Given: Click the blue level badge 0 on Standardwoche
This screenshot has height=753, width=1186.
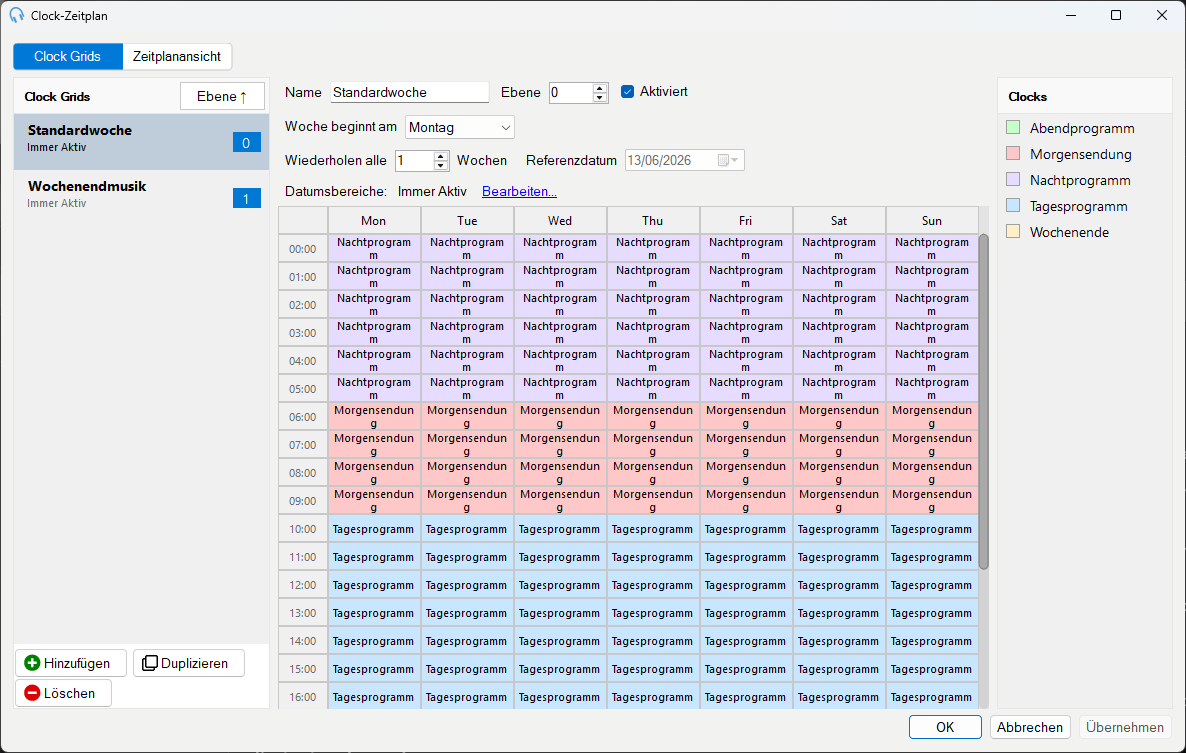Looking at the screenshot, I should 247,143.
